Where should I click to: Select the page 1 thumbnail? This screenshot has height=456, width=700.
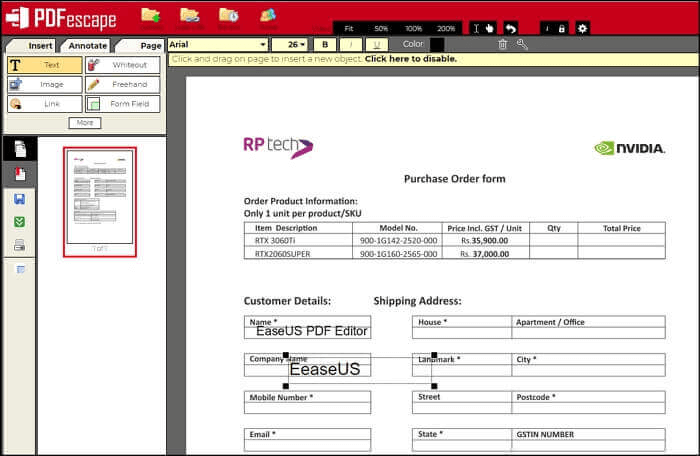tap(99, 200)
